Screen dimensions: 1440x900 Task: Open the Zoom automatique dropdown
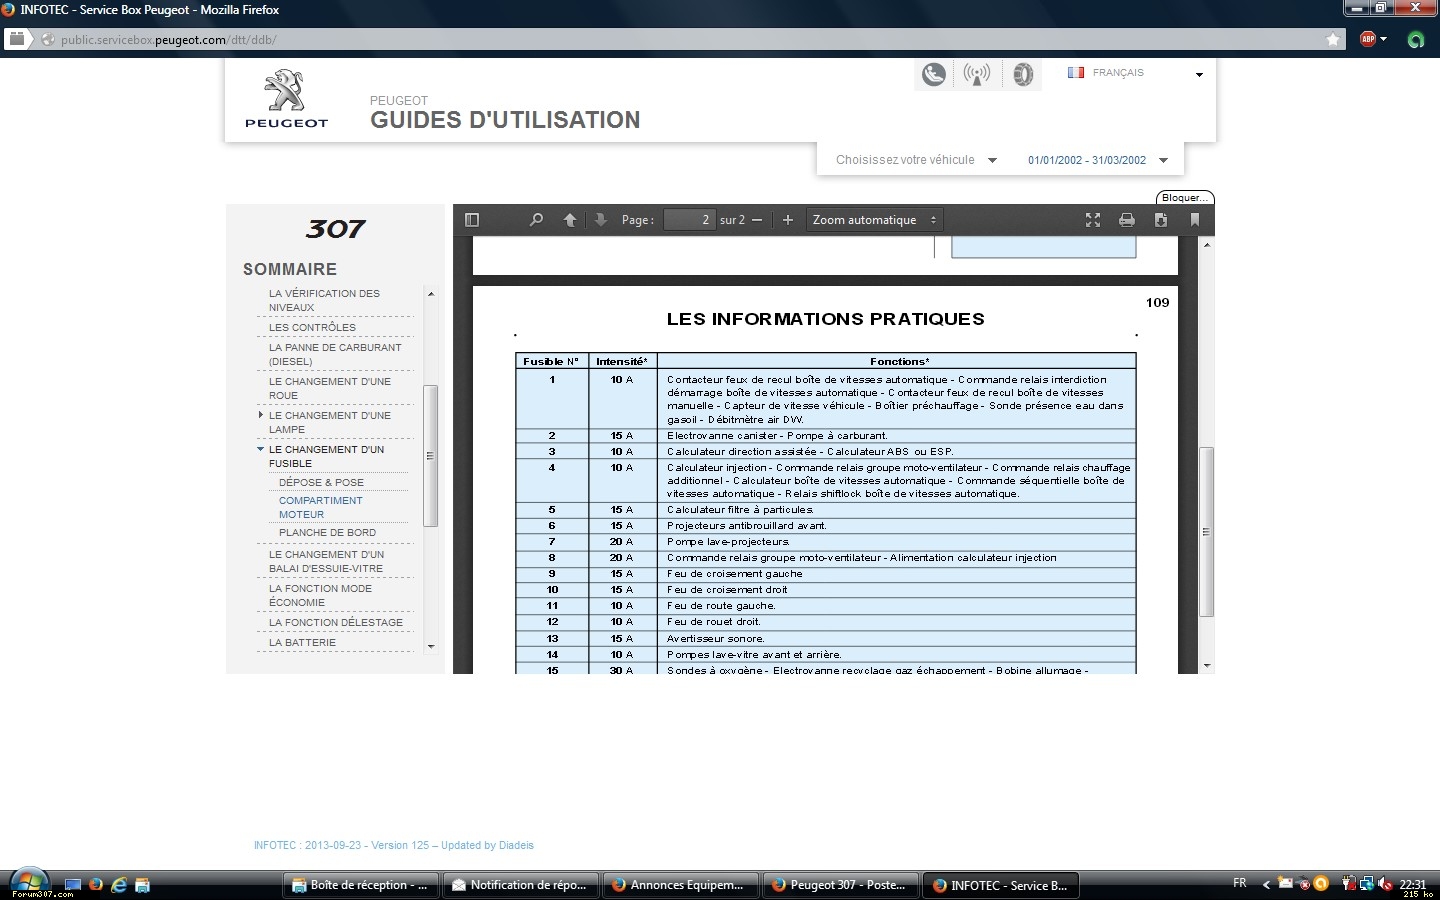[874, 220]
